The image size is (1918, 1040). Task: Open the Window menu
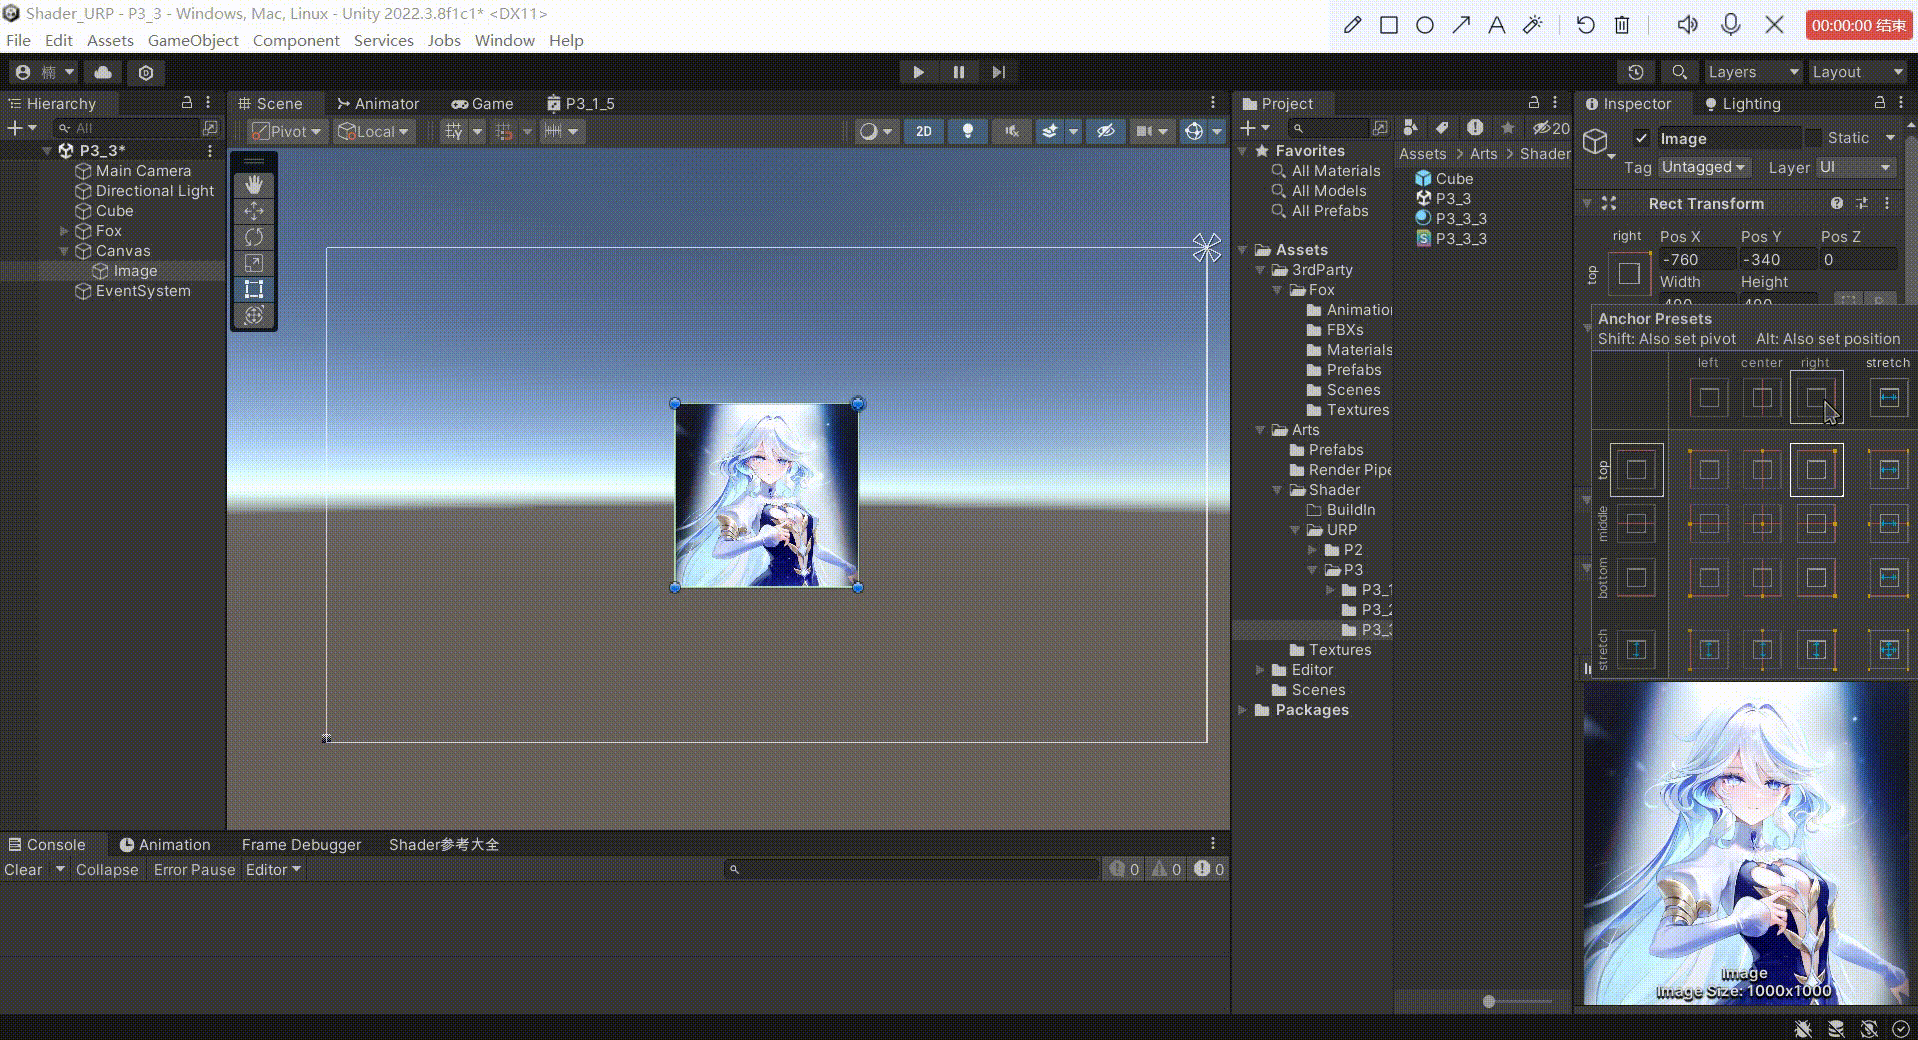504,40
